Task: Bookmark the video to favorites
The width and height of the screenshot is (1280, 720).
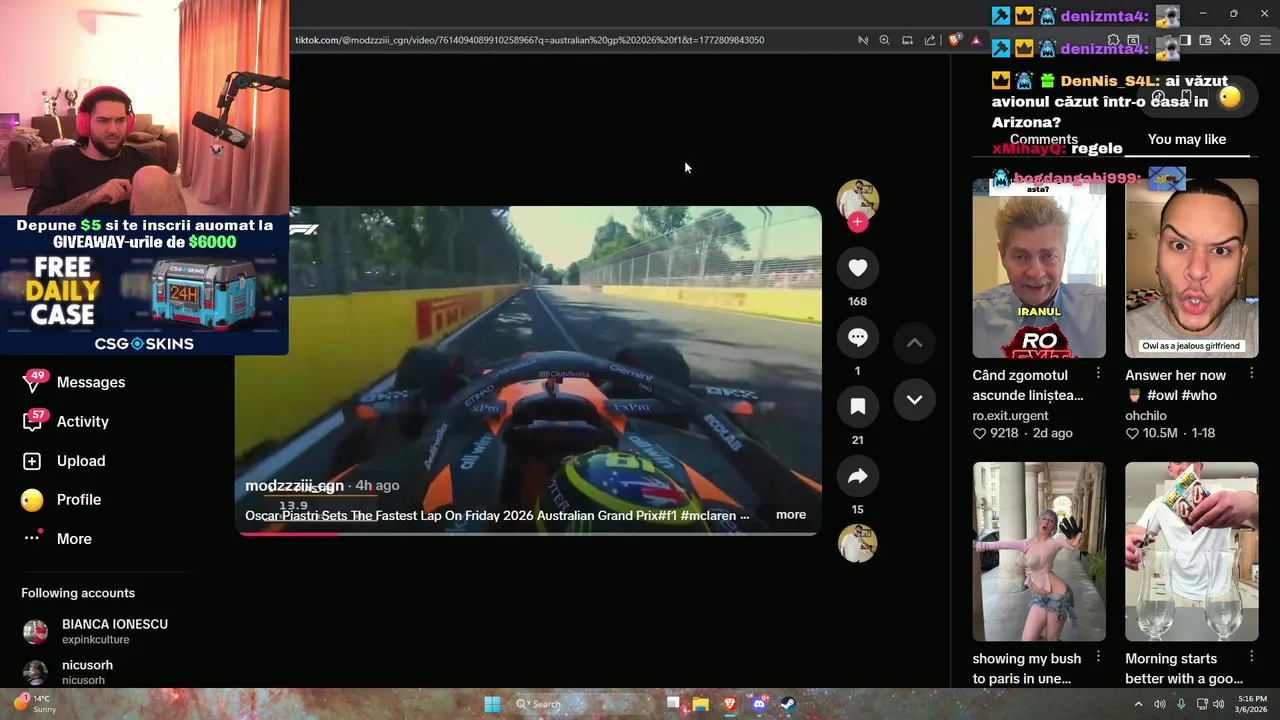Action: click(857, 406)
